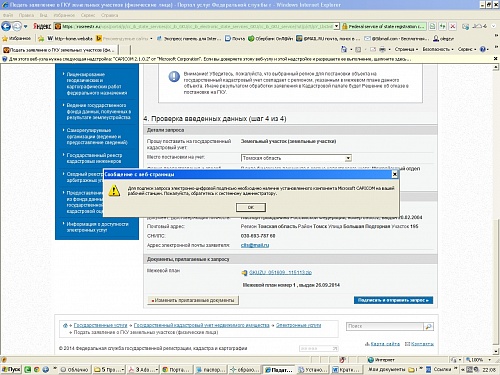500x375 pixels.
Task: Go back with the browser back arrow
Action: point(6,26)
